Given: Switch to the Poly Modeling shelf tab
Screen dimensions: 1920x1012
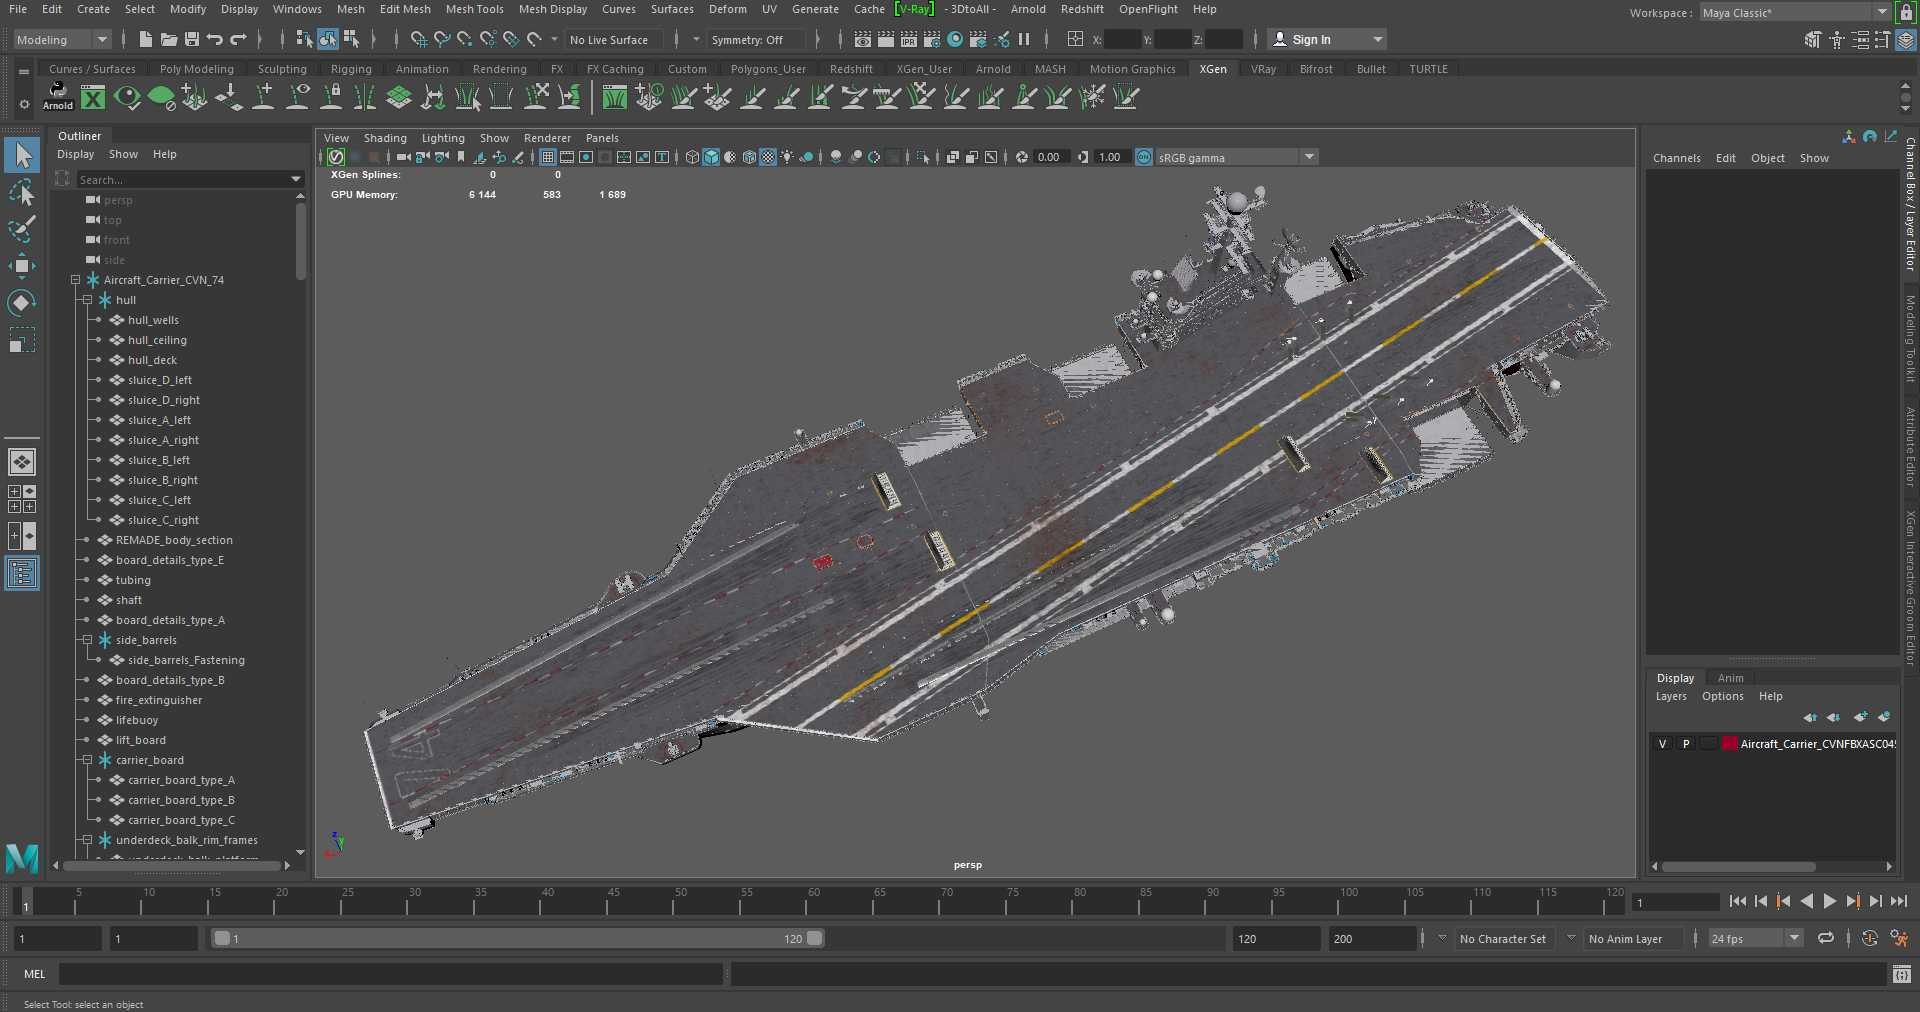Looking at the screenshot, I should click(196, 69).
